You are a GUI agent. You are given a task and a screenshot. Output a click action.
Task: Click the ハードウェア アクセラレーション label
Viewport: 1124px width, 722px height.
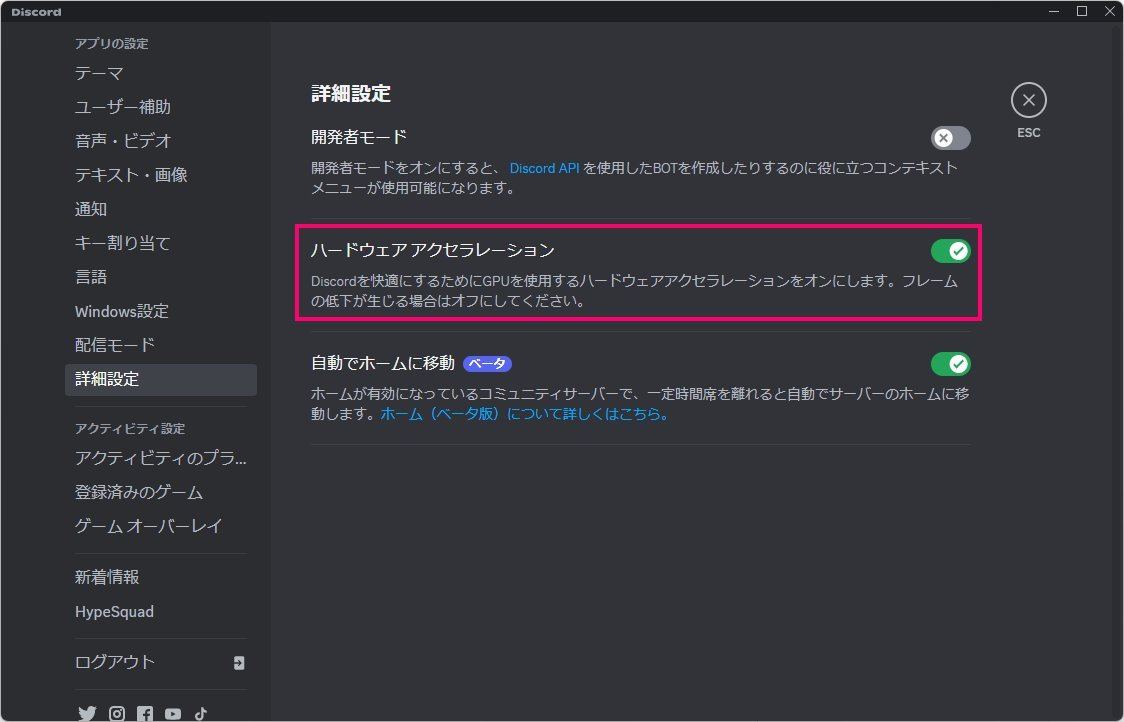432,250
